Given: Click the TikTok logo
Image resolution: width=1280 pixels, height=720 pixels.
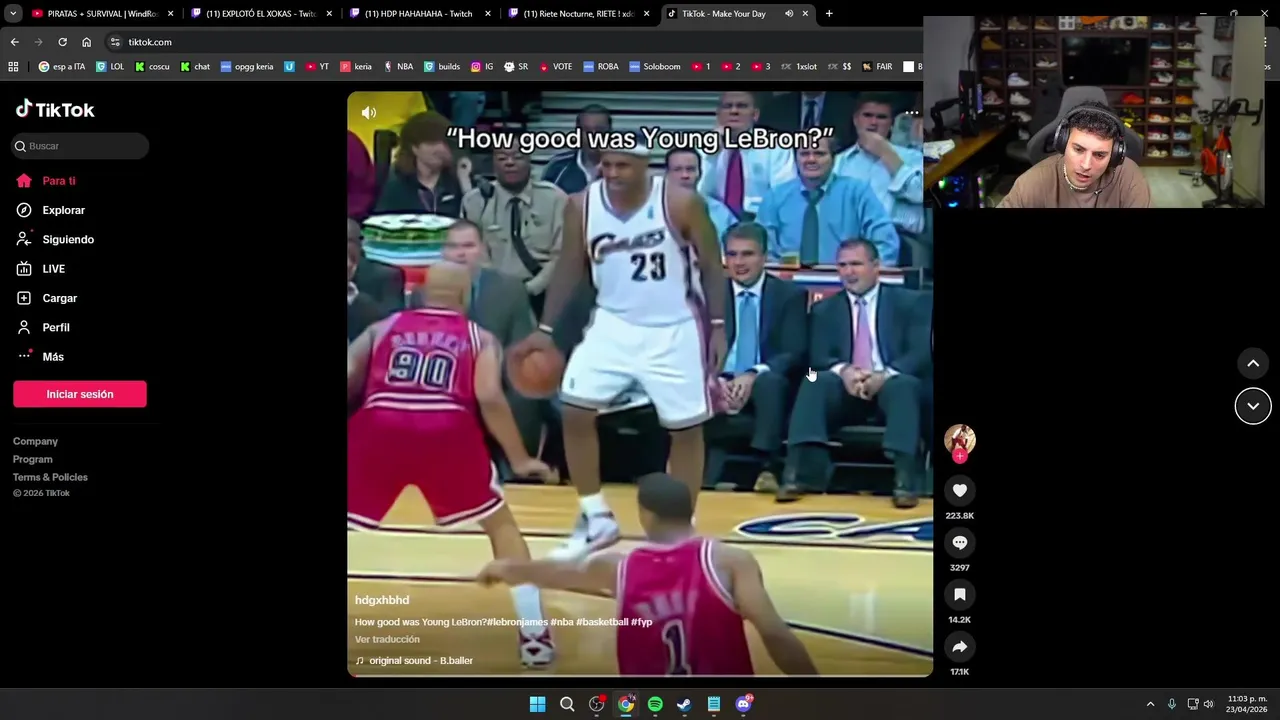Looking at the screenshot, I should click(55, 109).
